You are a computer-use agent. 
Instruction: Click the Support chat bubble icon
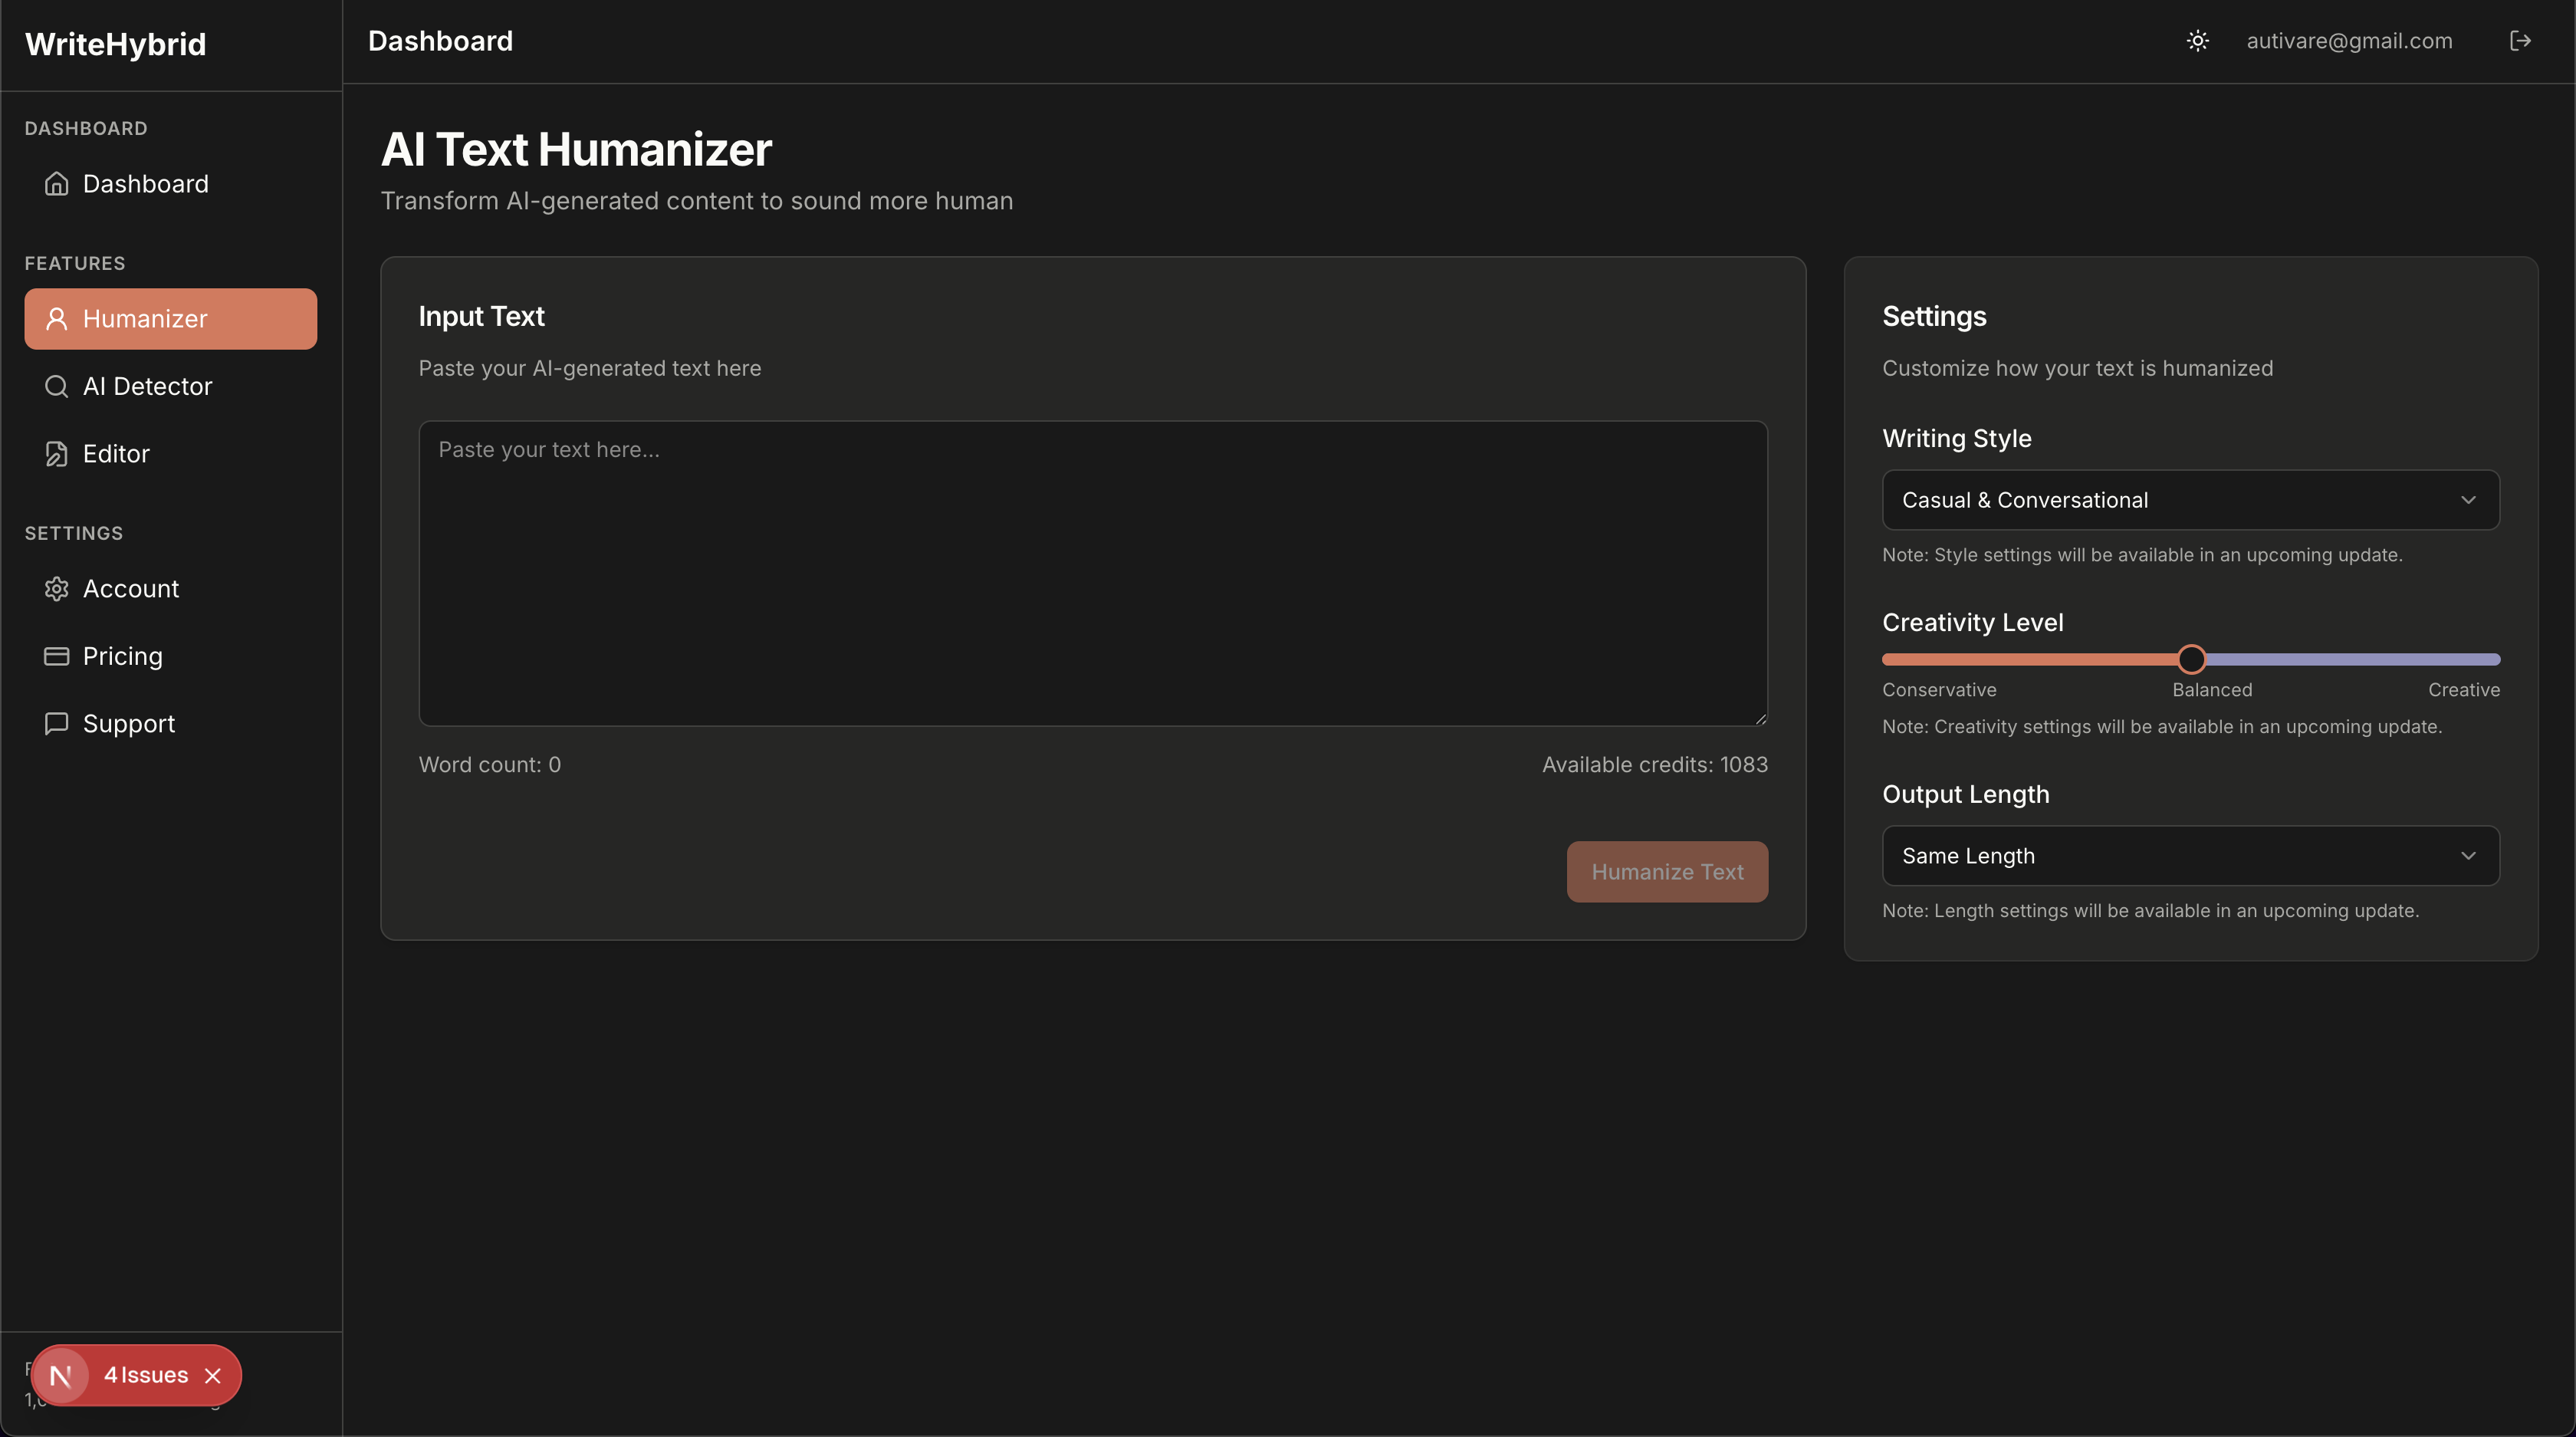[57, 723]
